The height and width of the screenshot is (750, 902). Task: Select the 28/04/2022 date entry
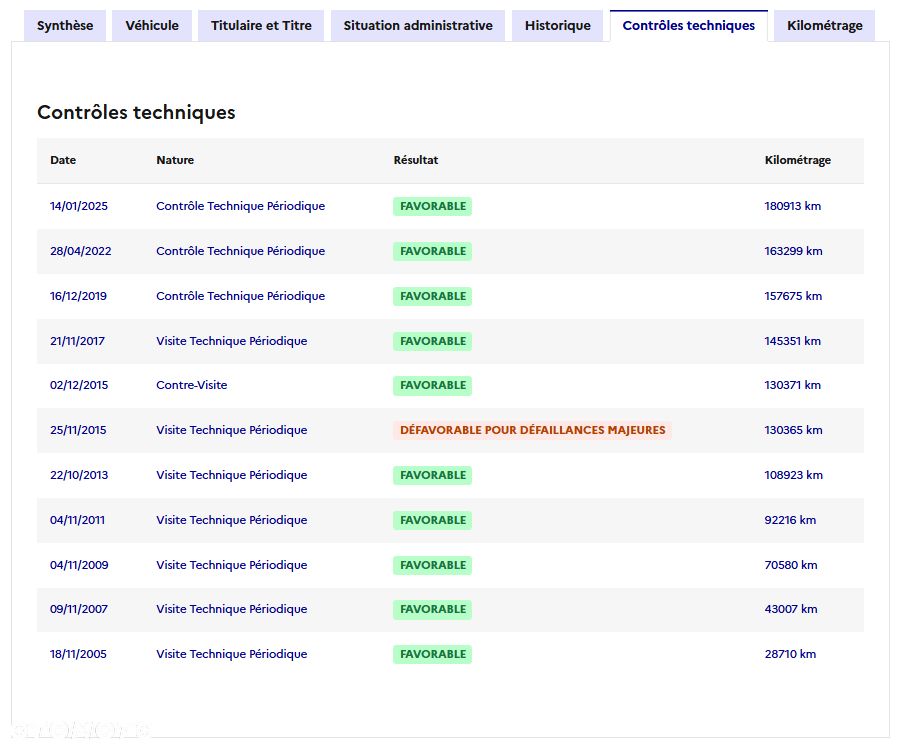coord(81,251)
